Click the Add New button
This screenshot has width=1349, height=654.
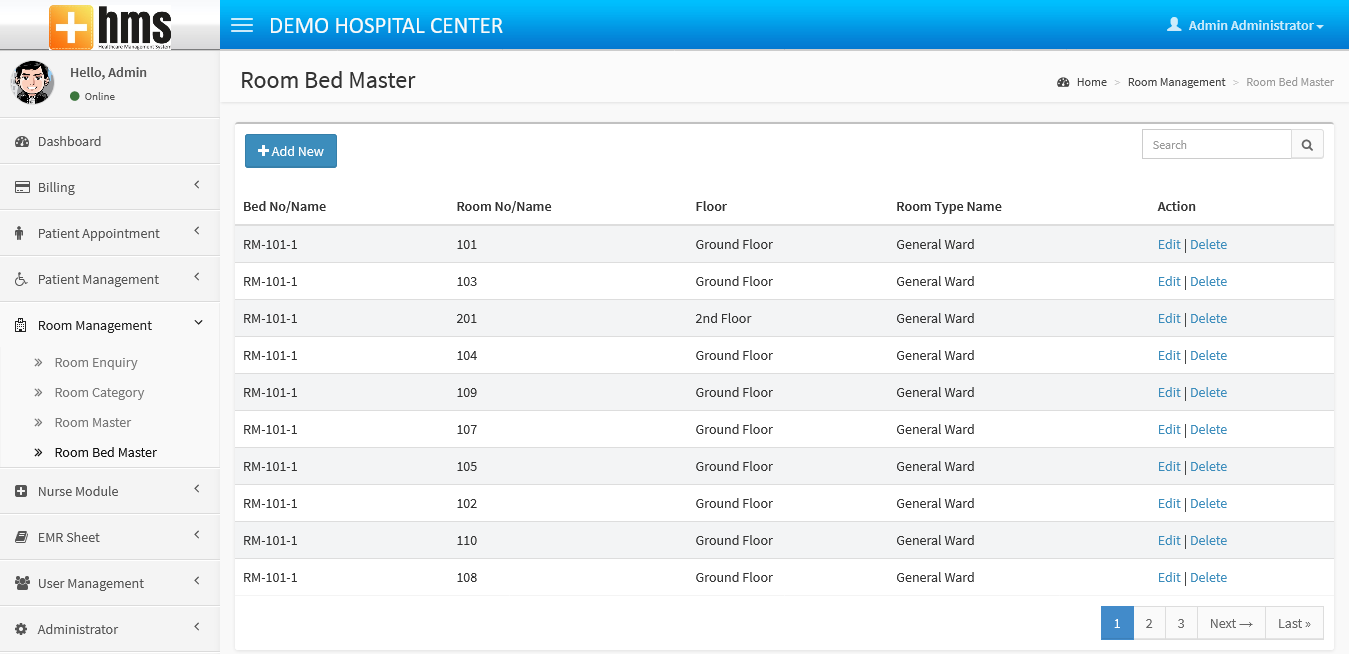[291, 151]
